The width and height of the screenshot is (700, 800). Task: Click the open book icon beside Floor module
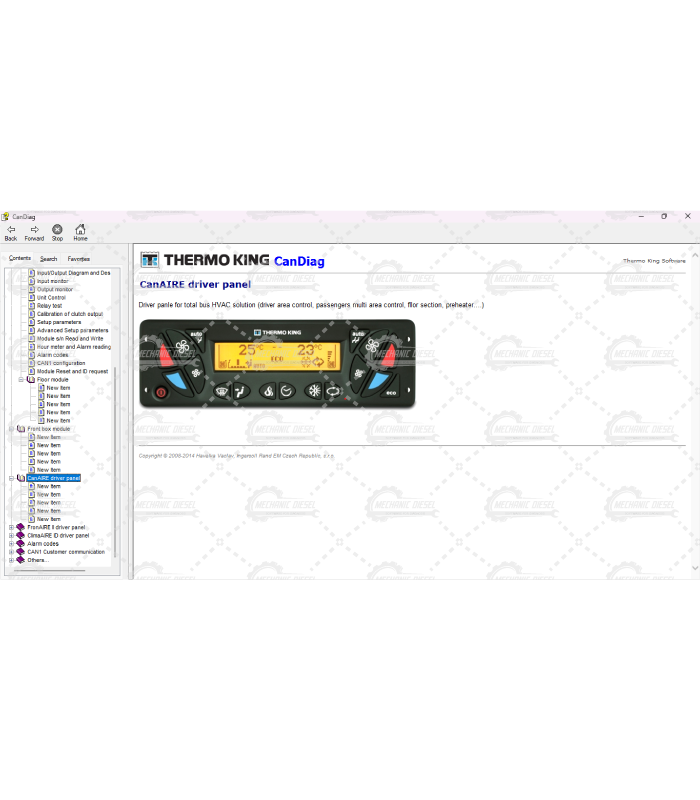pos(30,380)
